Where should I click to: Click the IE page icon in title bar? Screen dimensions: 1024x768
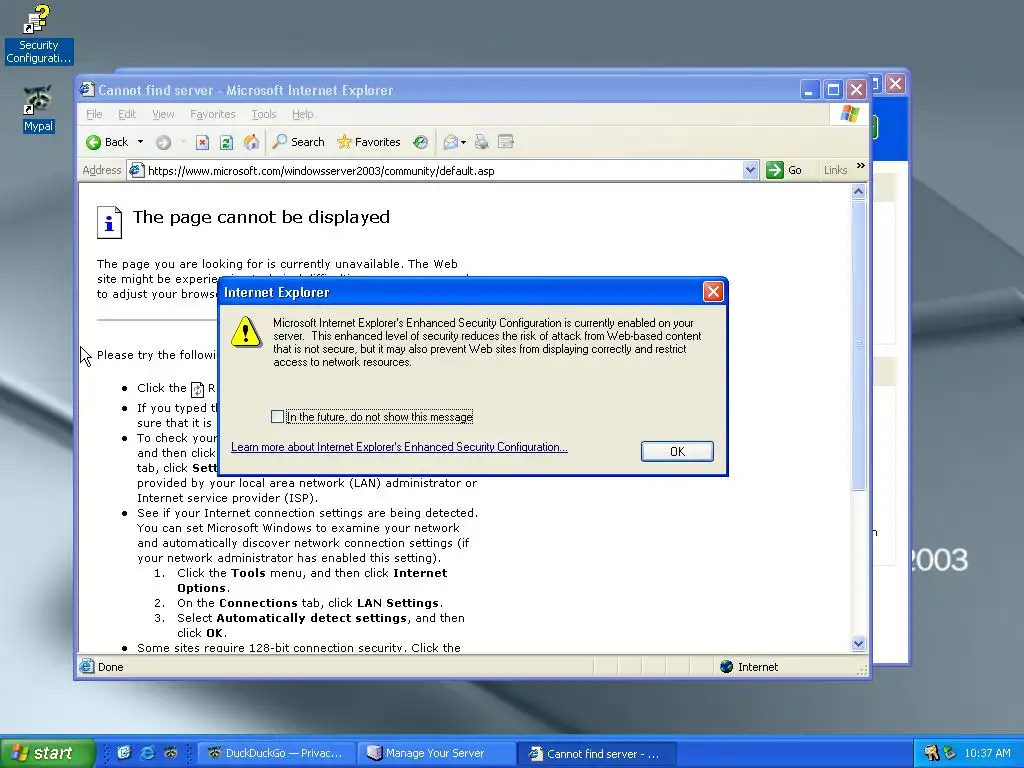88,89
